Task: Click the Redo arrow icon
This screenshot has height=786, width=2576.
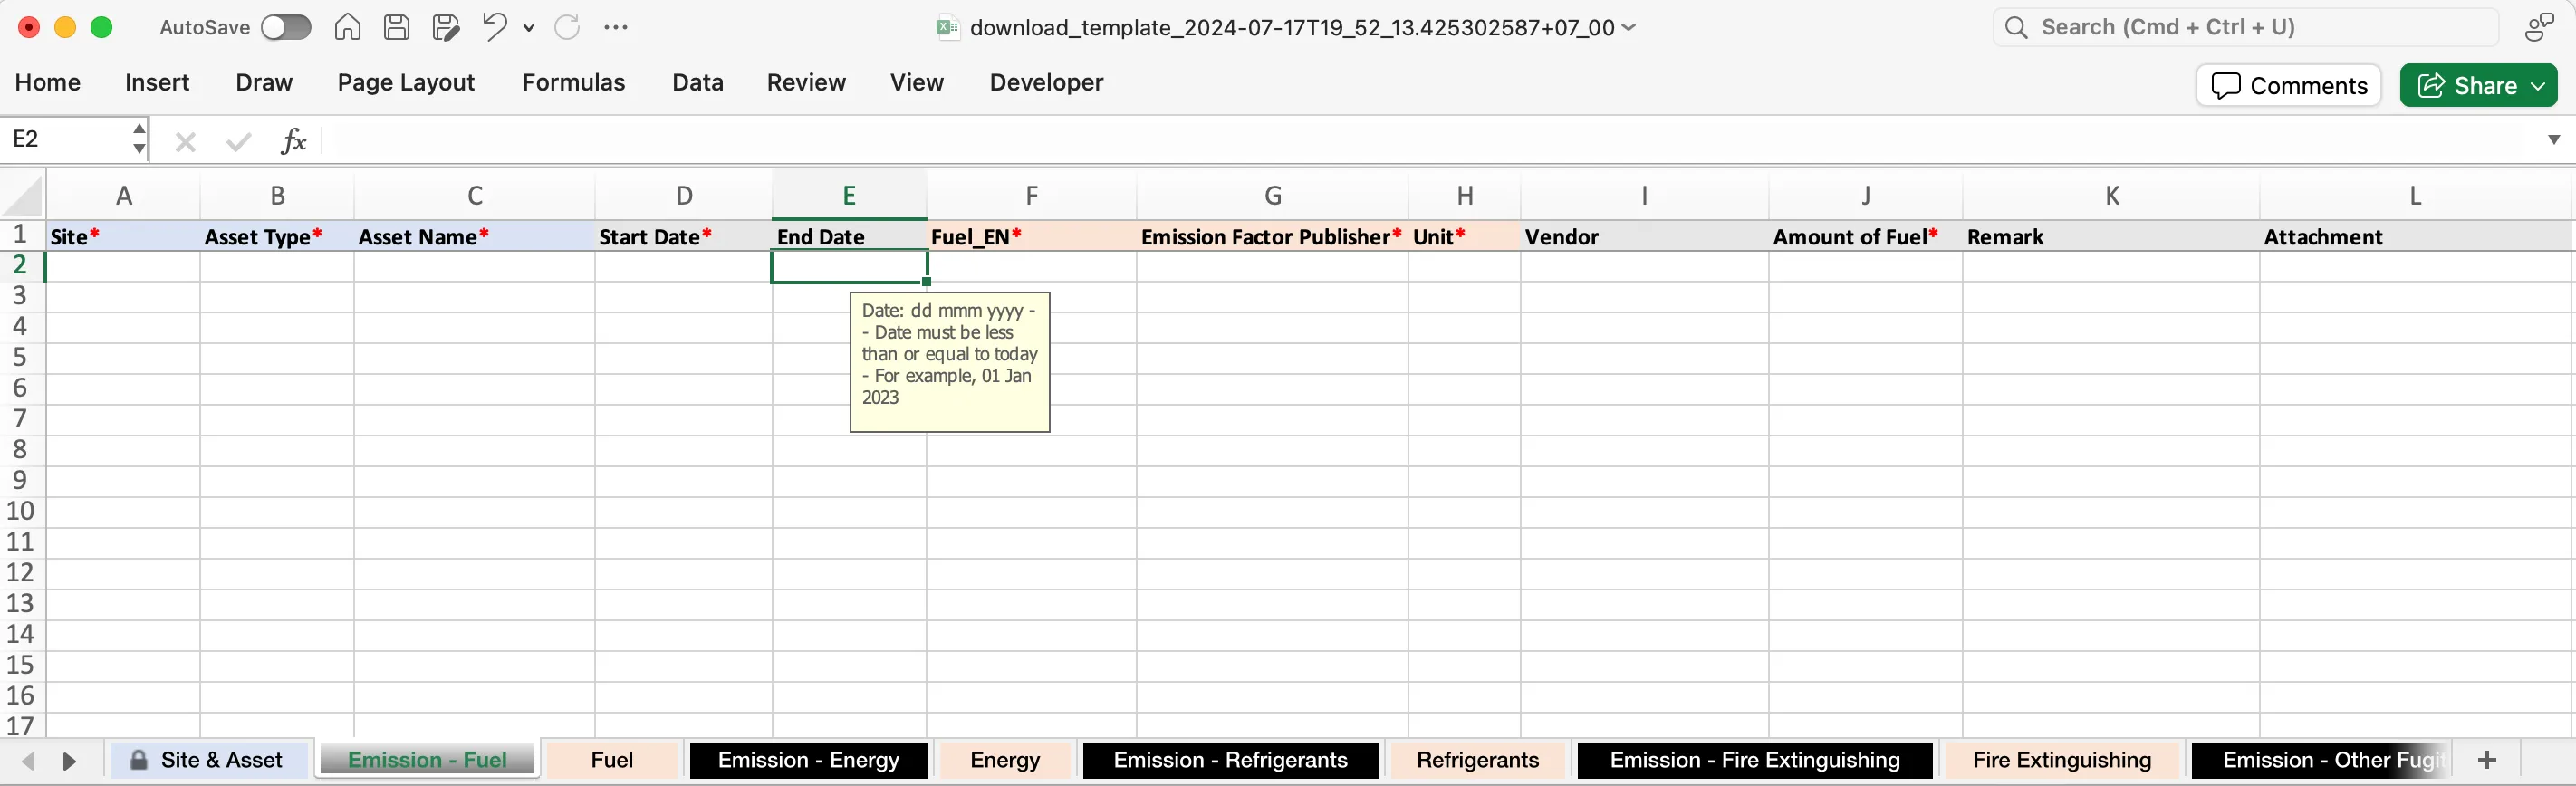Action: point(567,27)
